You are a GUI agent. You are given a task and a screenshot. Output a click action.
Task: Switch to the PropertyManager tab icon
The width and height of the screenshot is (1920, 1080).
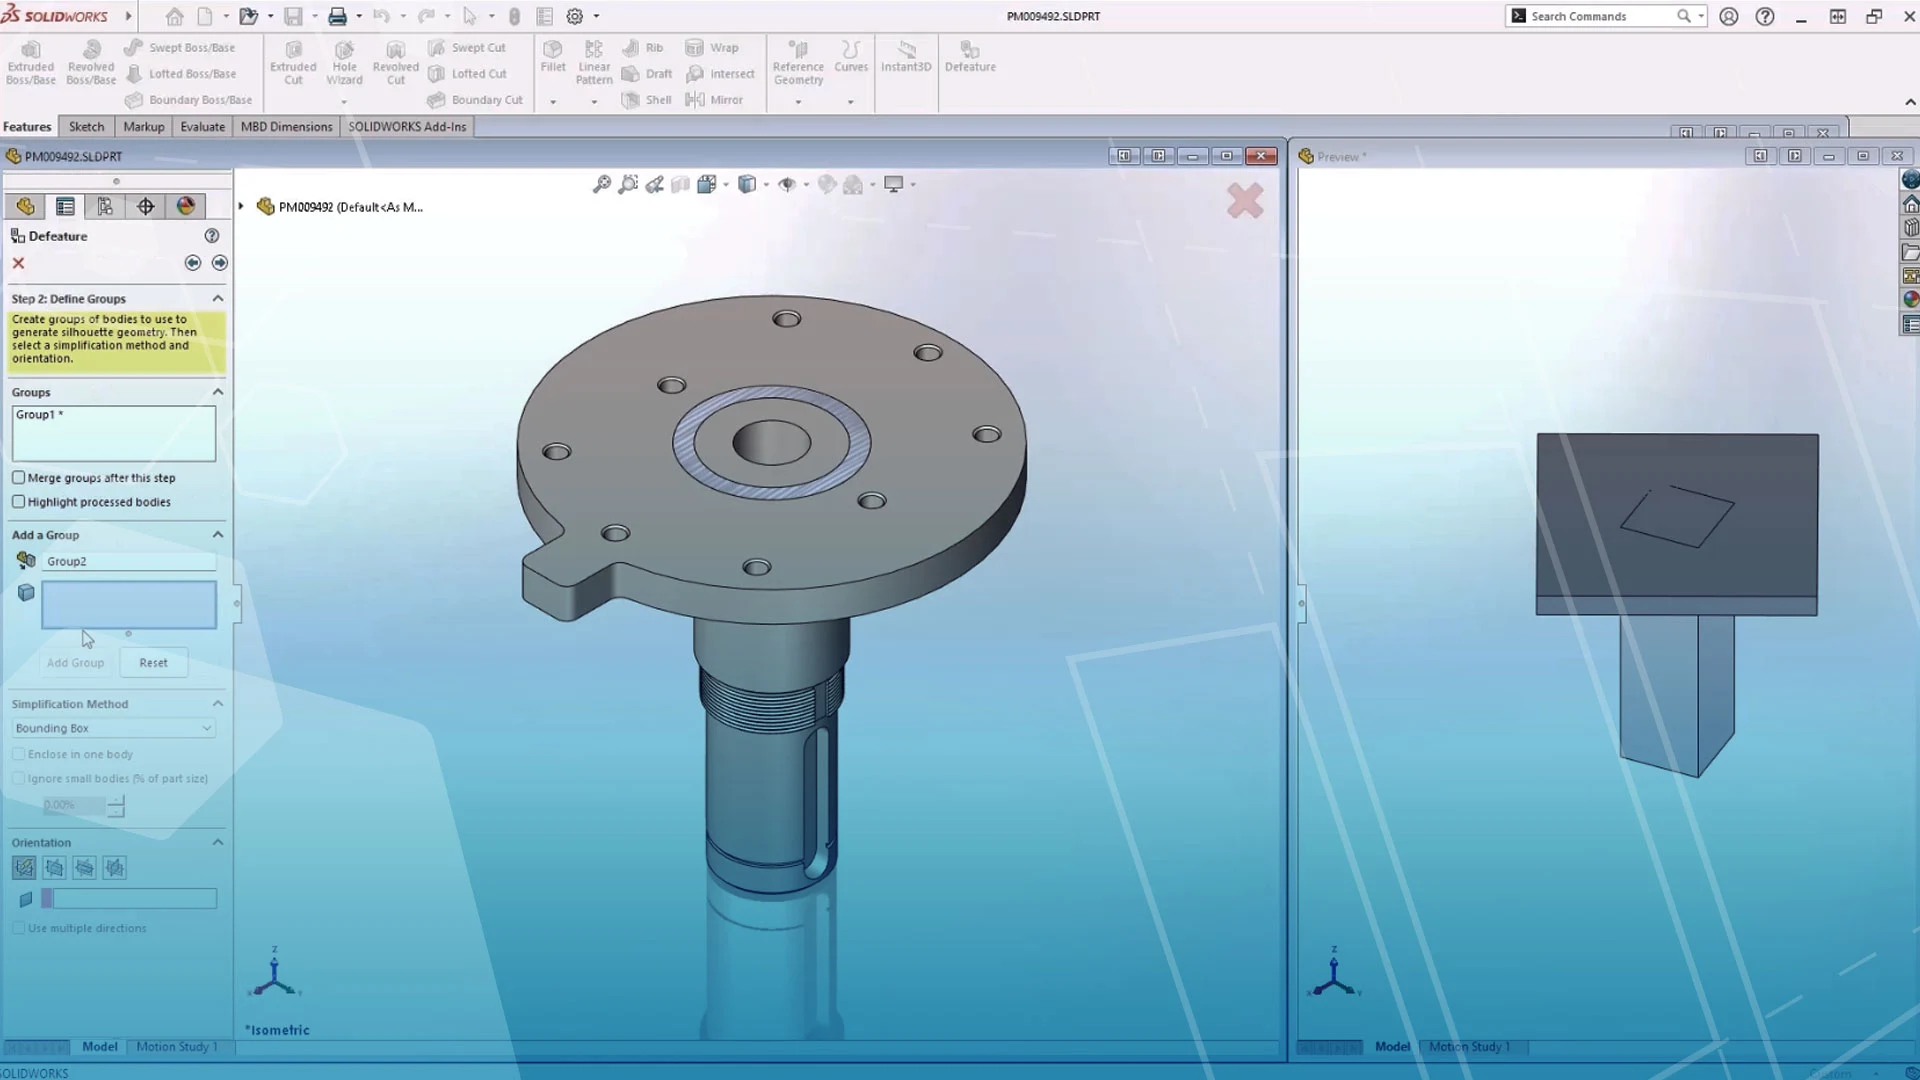click(65, 206)
